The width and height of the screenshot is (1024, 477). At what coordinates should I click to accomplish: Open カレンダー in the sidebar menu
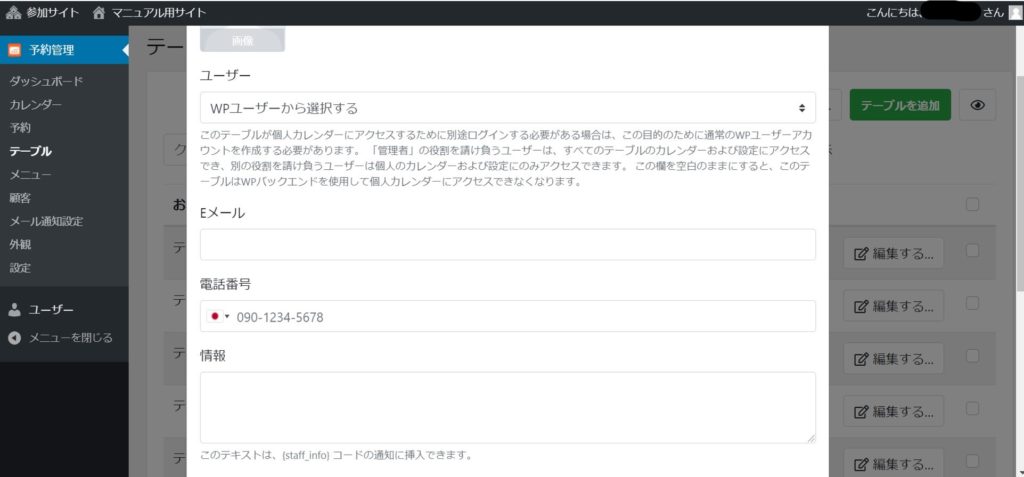[x=36, y=105]
